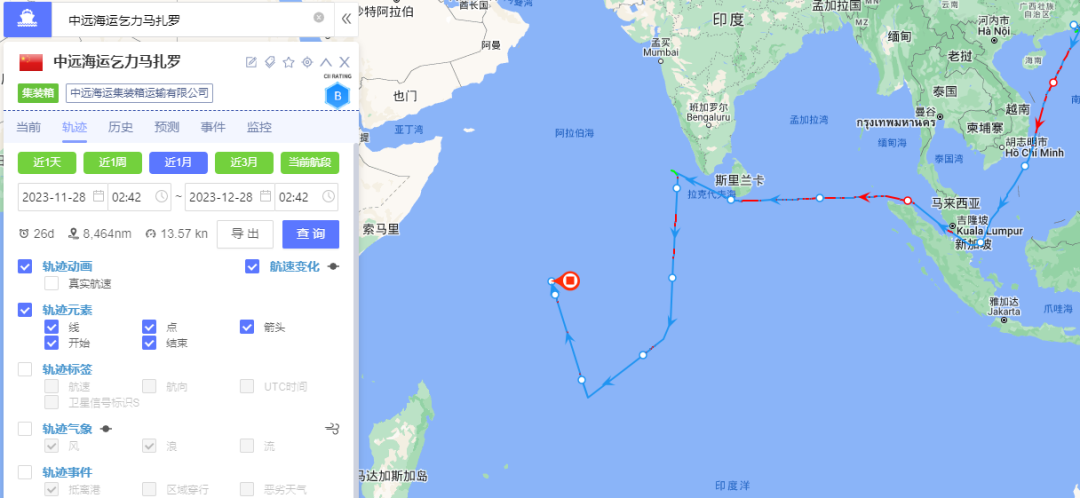Click the CII rating B hexagon badge

(x=337, y=96)
